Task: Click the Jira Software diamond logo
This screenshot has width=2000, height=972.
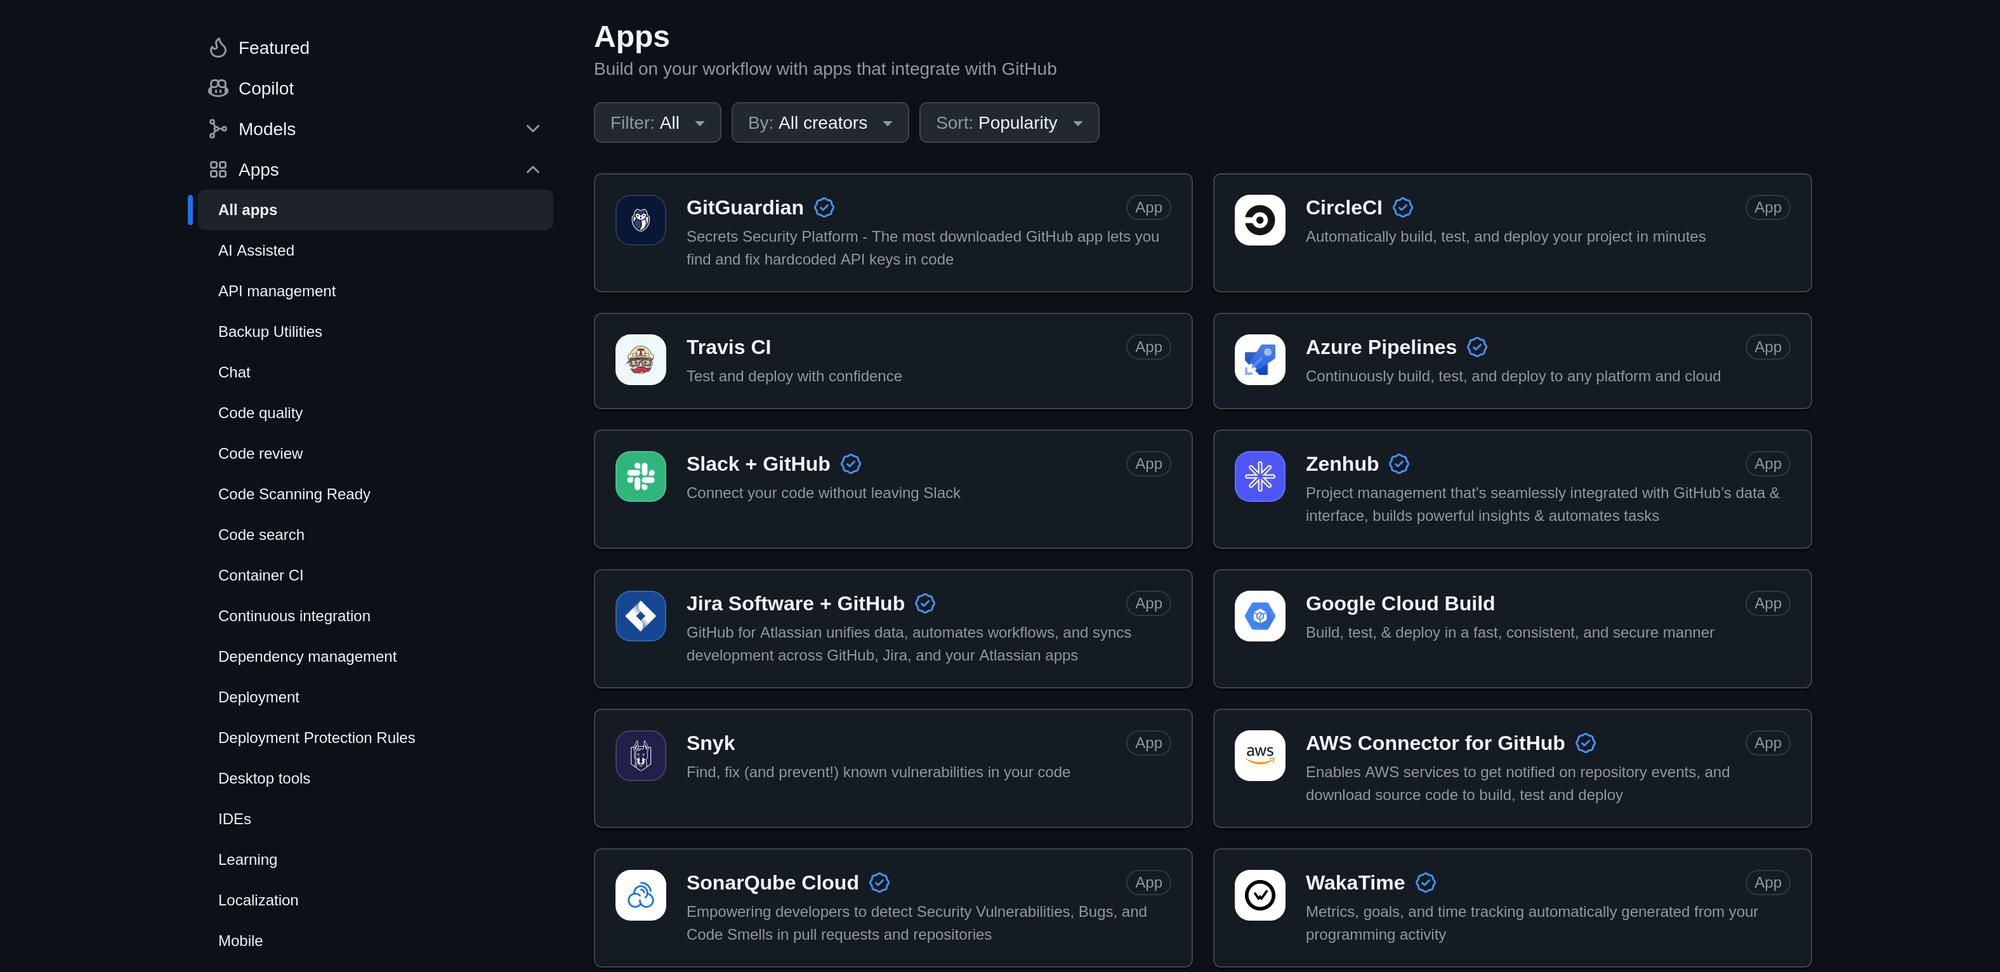Action: (640, 616)
